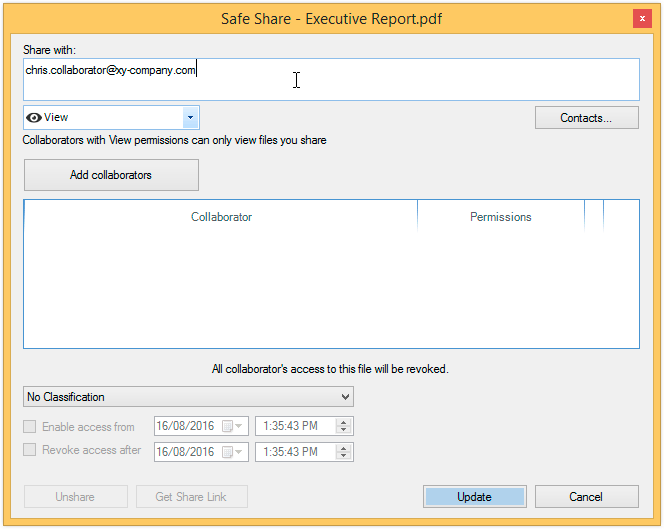Open the Contacts... dialog
The height and width of the screenshot is (529, 664).
pyautogui.click(x=587, y=118)
